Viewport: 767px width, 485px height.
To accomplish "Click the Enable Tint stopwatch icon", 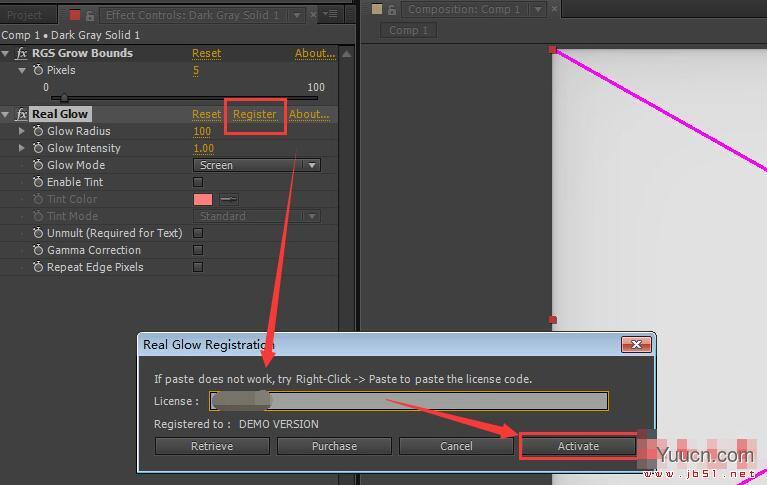I will (38, 182).
